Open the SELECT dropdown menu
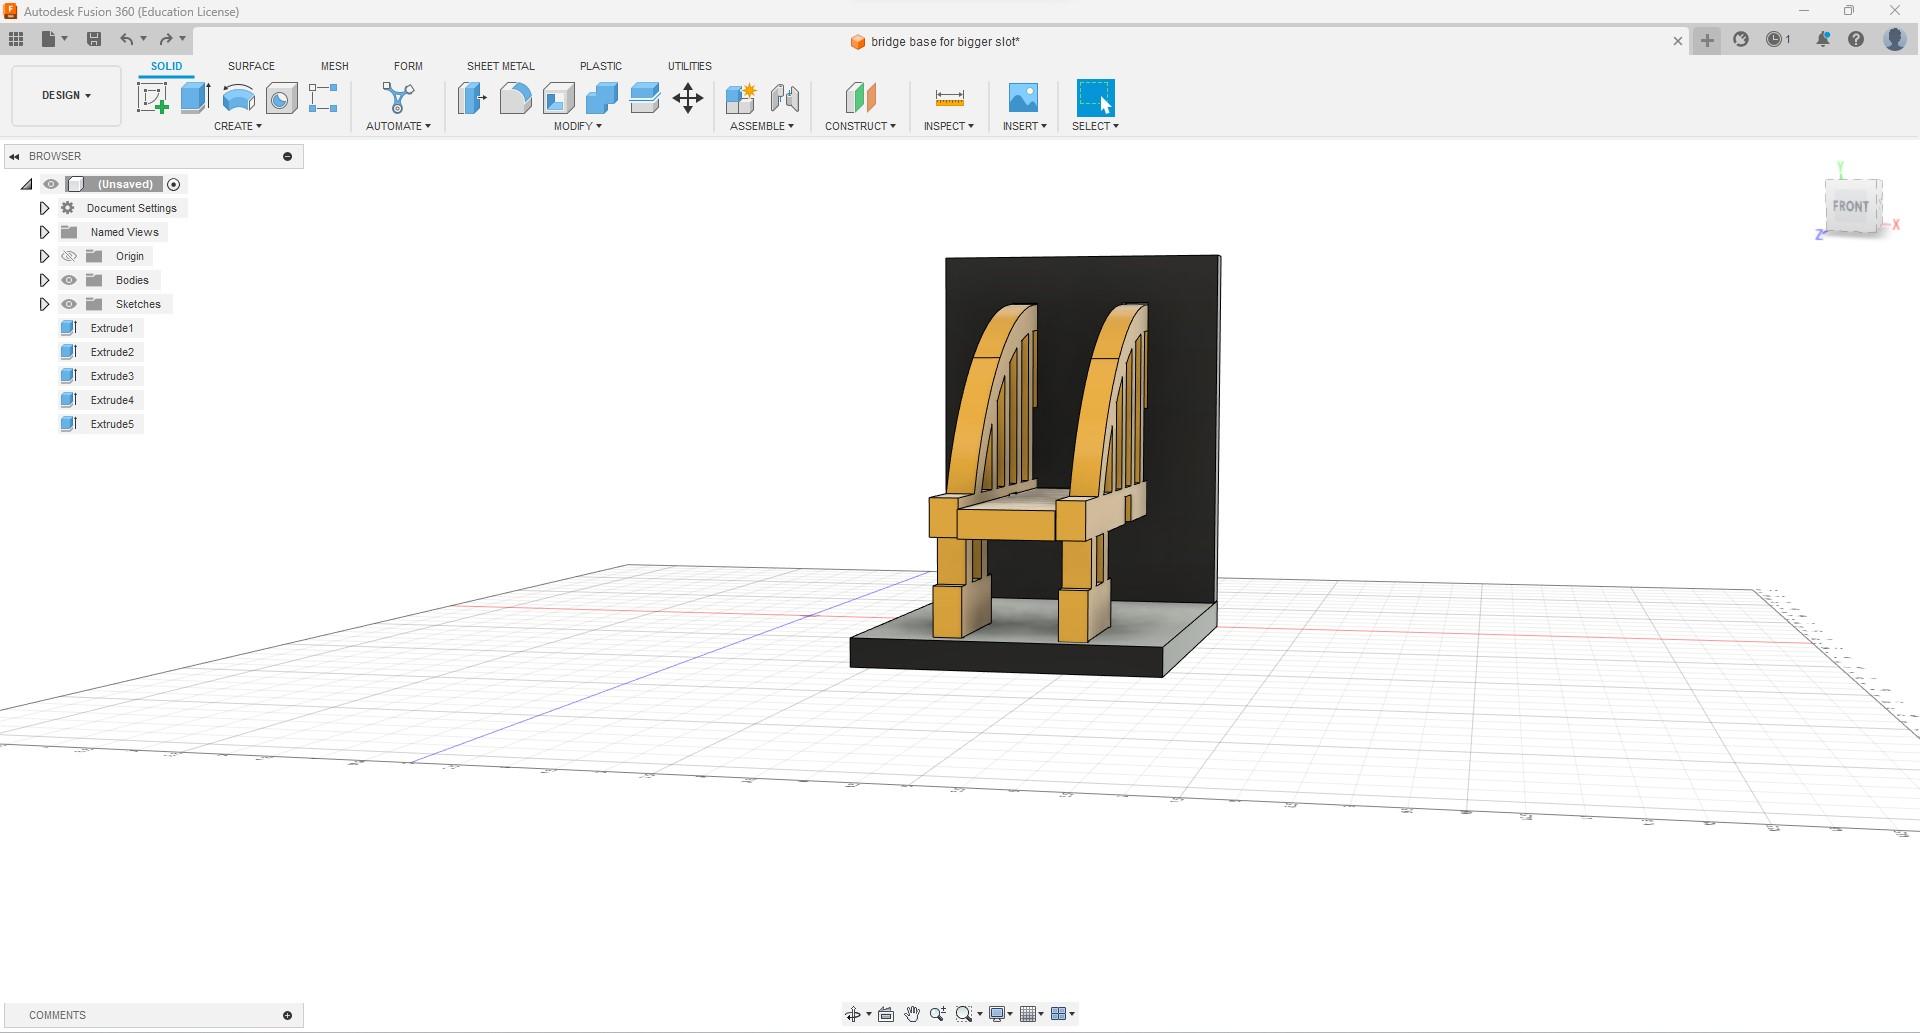The height and width of the screenshot is (1033, 1920). (1095, 126)
